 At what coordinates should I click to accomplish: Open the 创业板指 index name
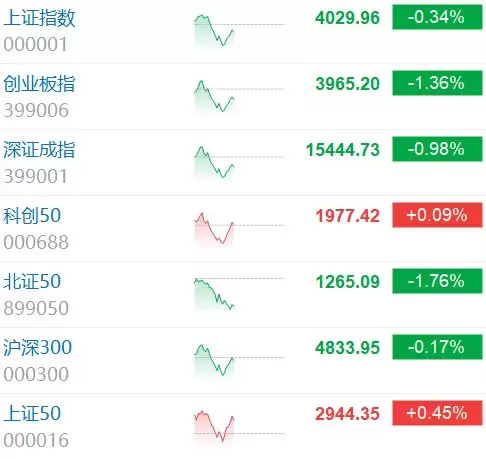39,84
